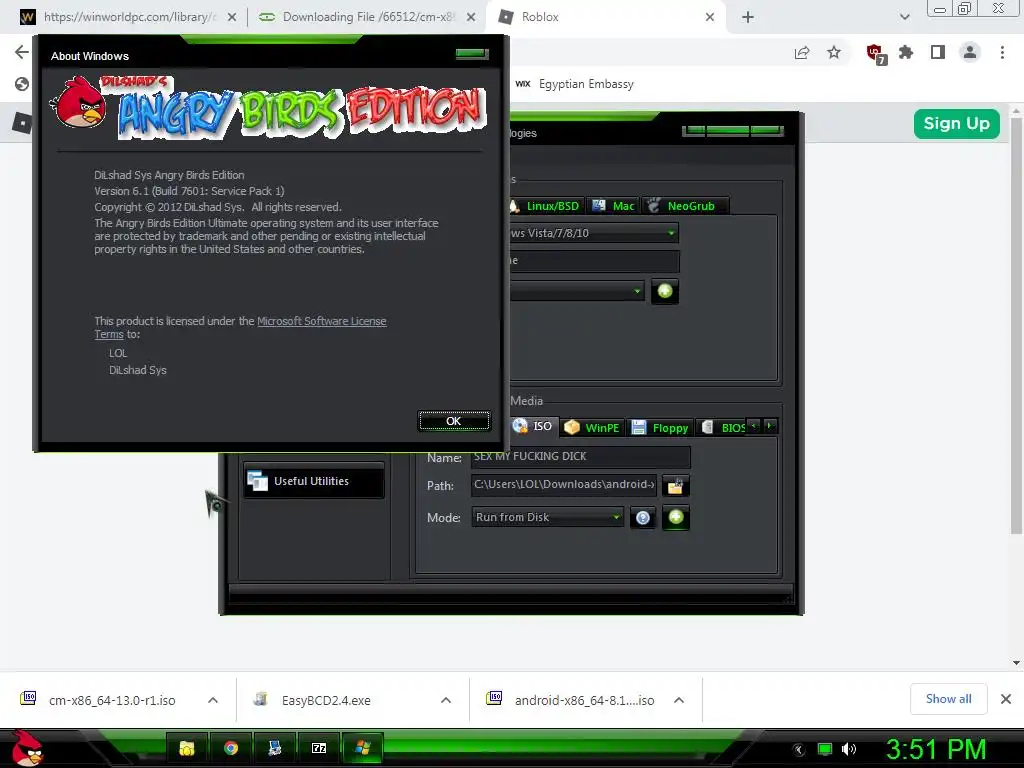Open Windows flag taskbar item
Viewport: 1024px width, 768px height.
coord(362,748)
